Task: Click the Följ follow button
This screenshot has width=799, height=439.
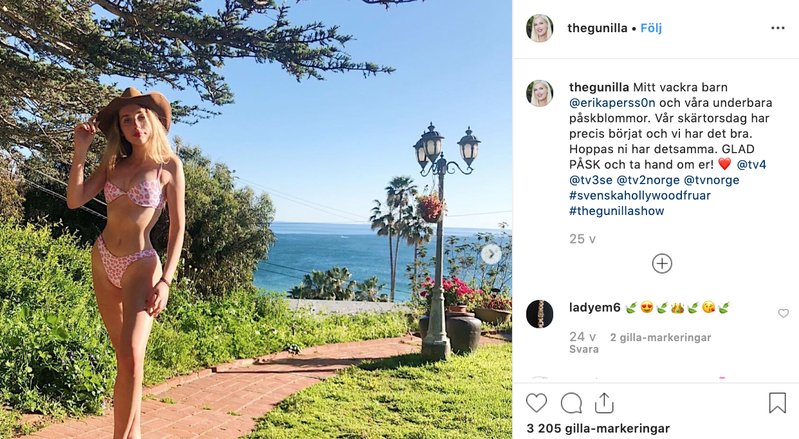Action: tap(651, 28)
